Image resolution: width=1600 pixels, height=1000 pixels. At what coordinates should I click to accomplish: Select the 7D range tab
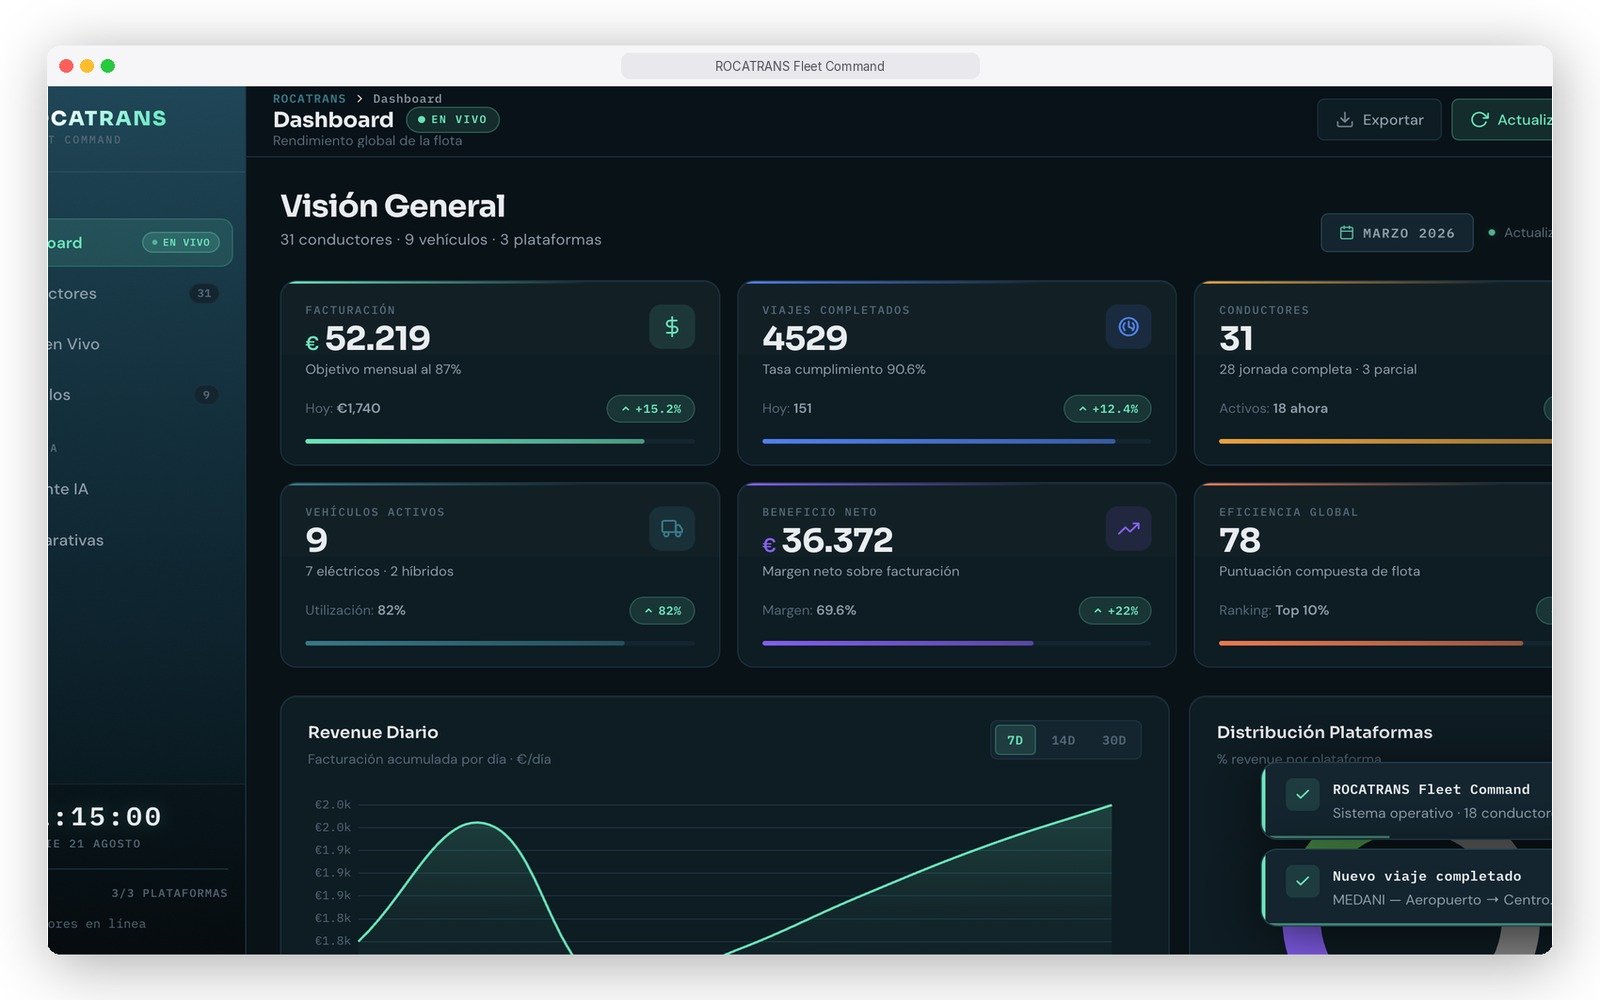click(x=1015, y=740)
